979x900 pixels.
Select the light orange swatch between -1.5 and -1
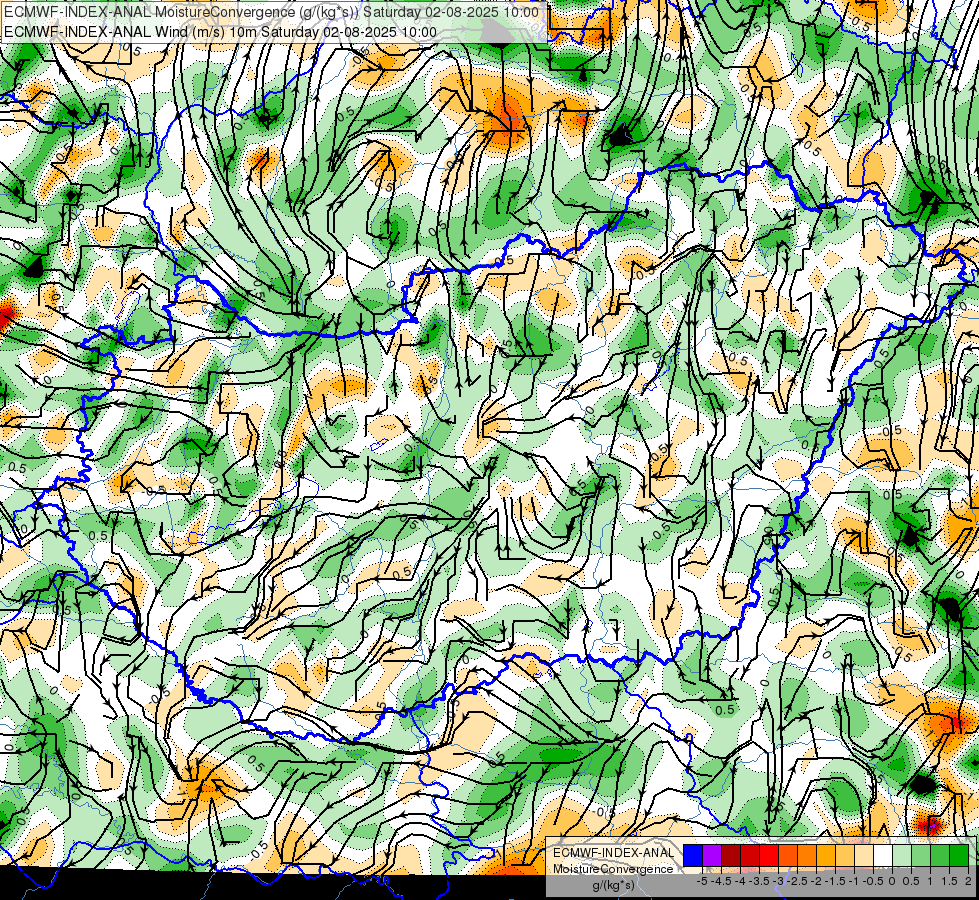click(845, 856)
